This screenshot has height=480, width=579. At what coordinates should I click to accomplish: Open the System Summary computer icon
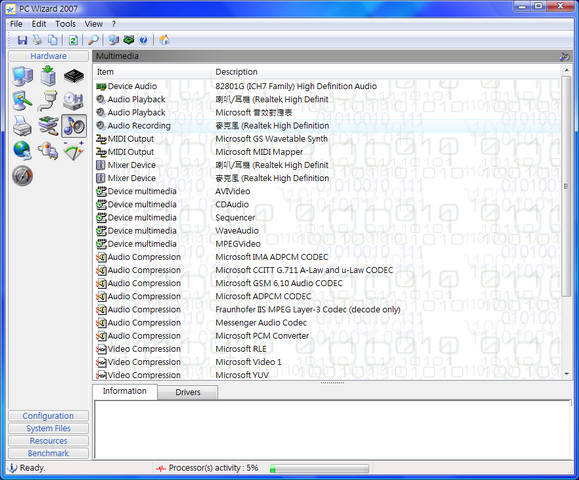coord(23,76)
